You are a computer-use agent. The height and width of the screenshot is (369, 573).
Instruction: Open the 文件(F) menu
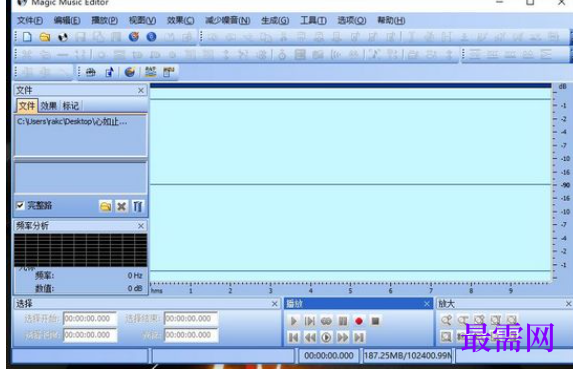[x=30, y=20]
